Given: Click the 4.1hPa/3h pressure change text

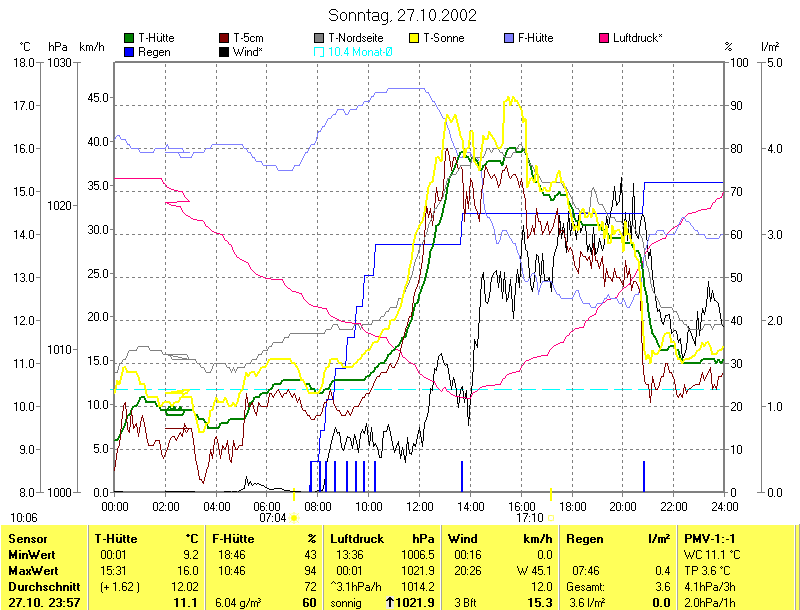Looking at the screenshot, I should [x=710, y=587].
